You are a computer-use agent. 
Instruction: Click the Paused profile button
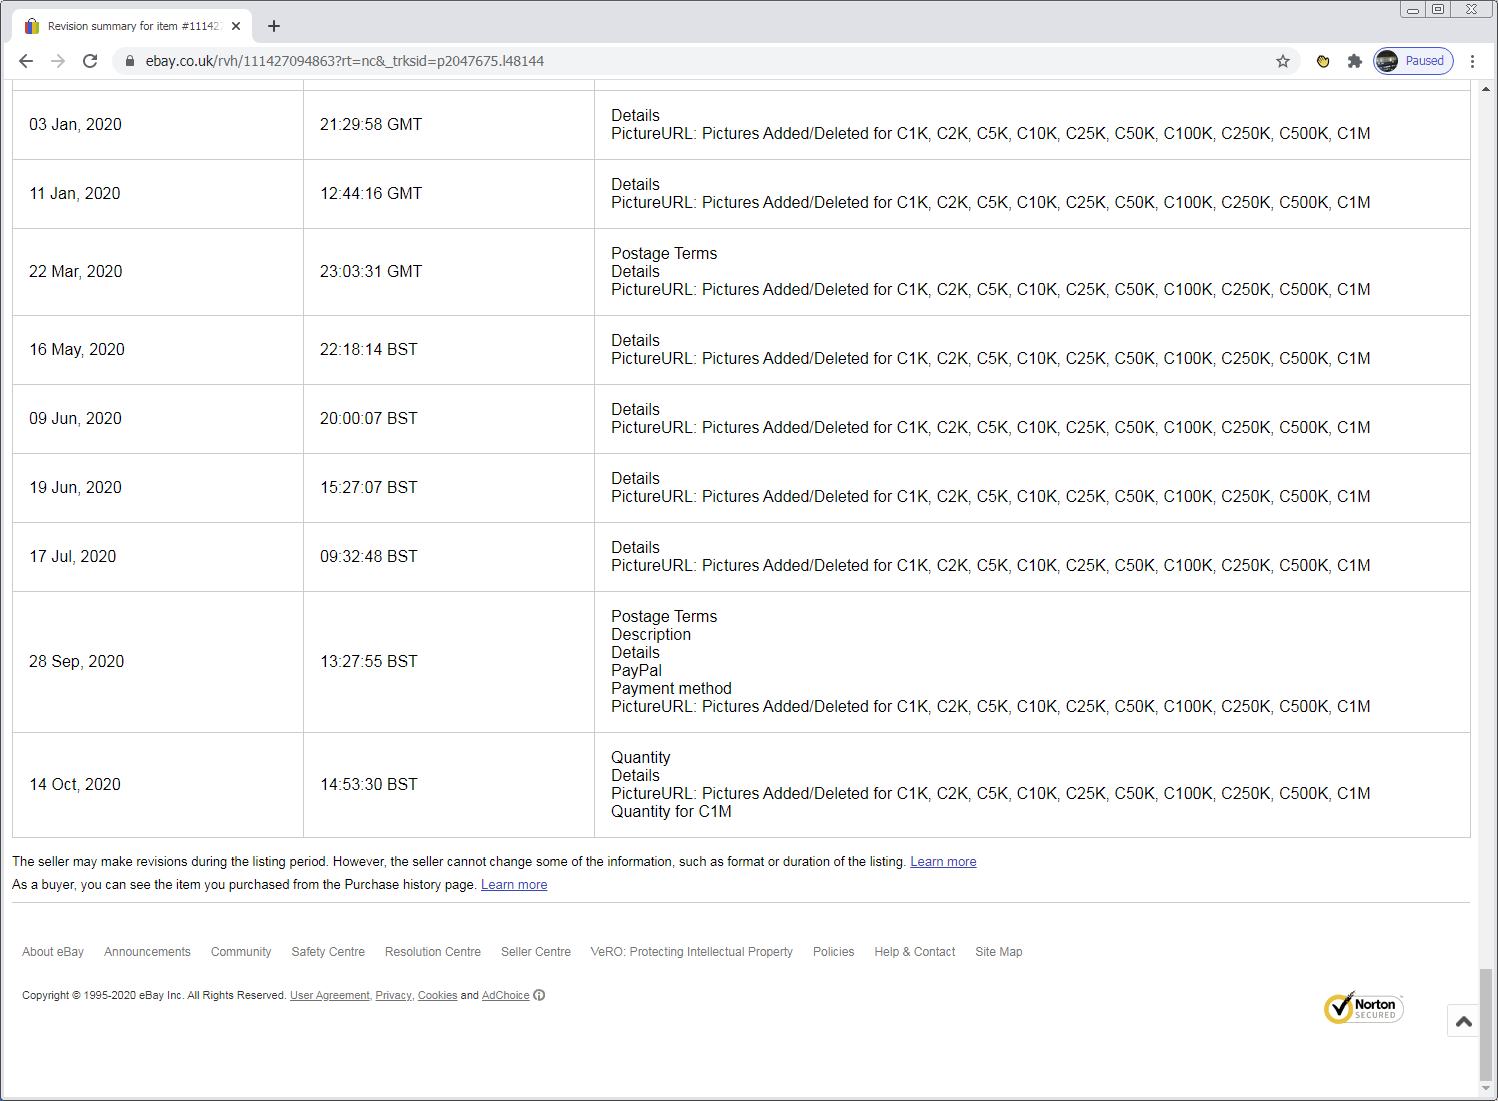(1413, 61)
